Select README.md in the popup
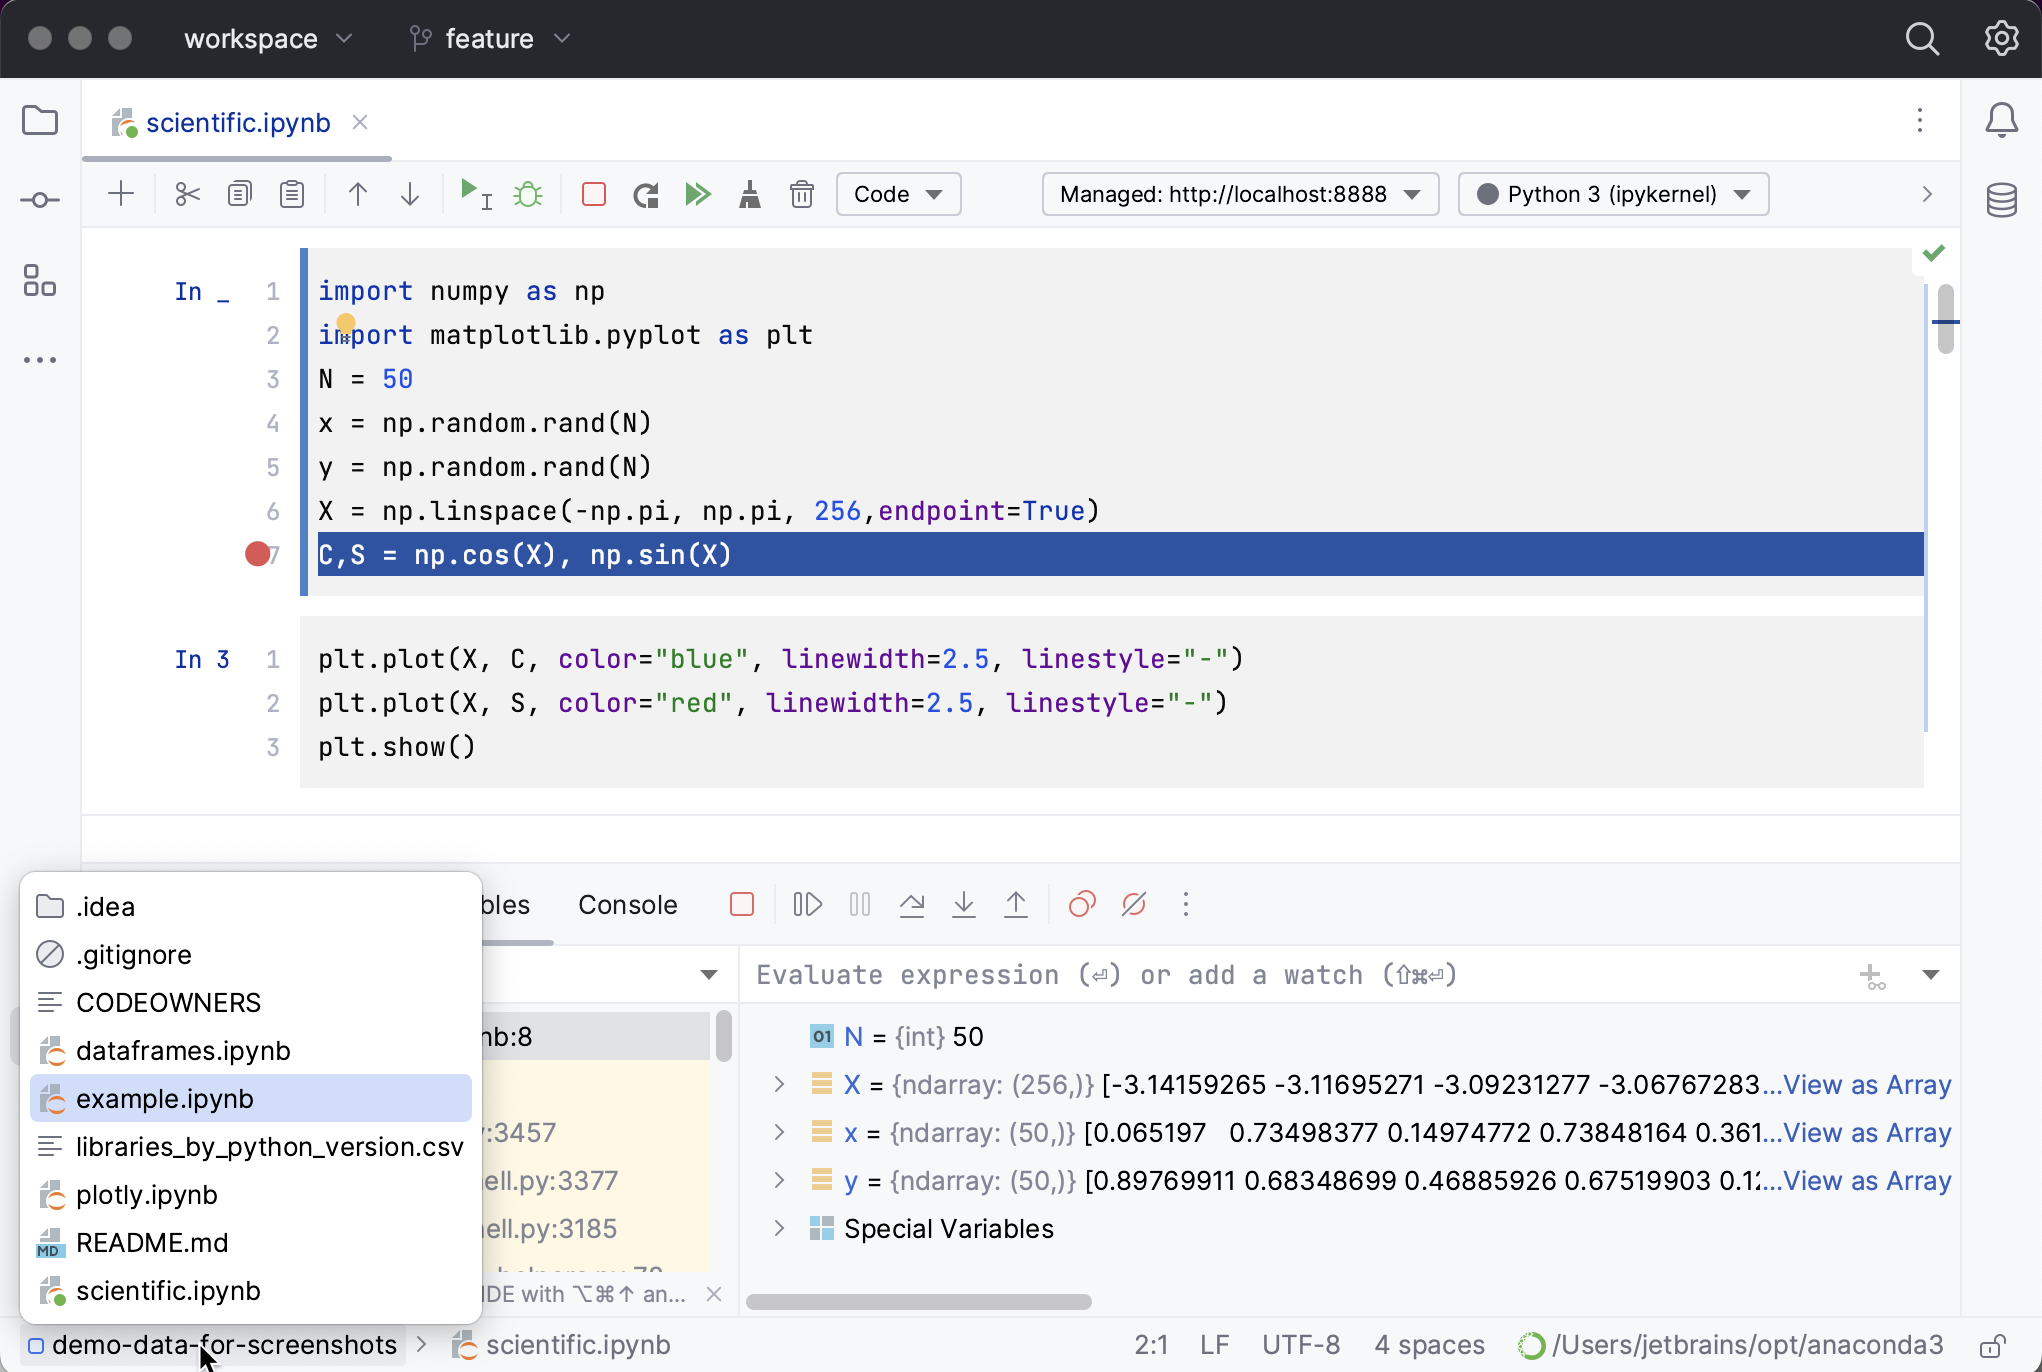 [x=251, y=1242]
